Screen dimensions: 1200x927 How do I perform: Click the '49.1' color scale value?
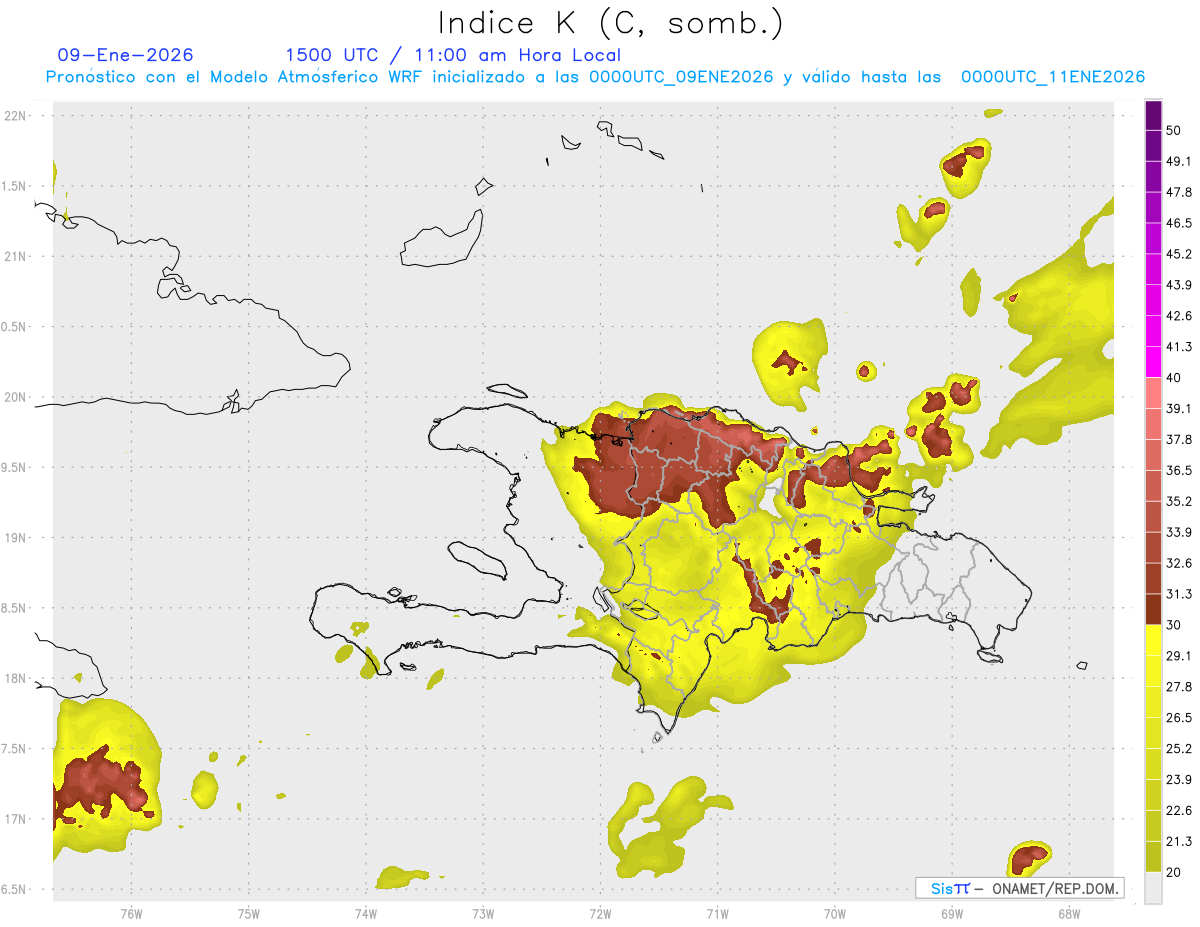click(x=1179, y=161)
